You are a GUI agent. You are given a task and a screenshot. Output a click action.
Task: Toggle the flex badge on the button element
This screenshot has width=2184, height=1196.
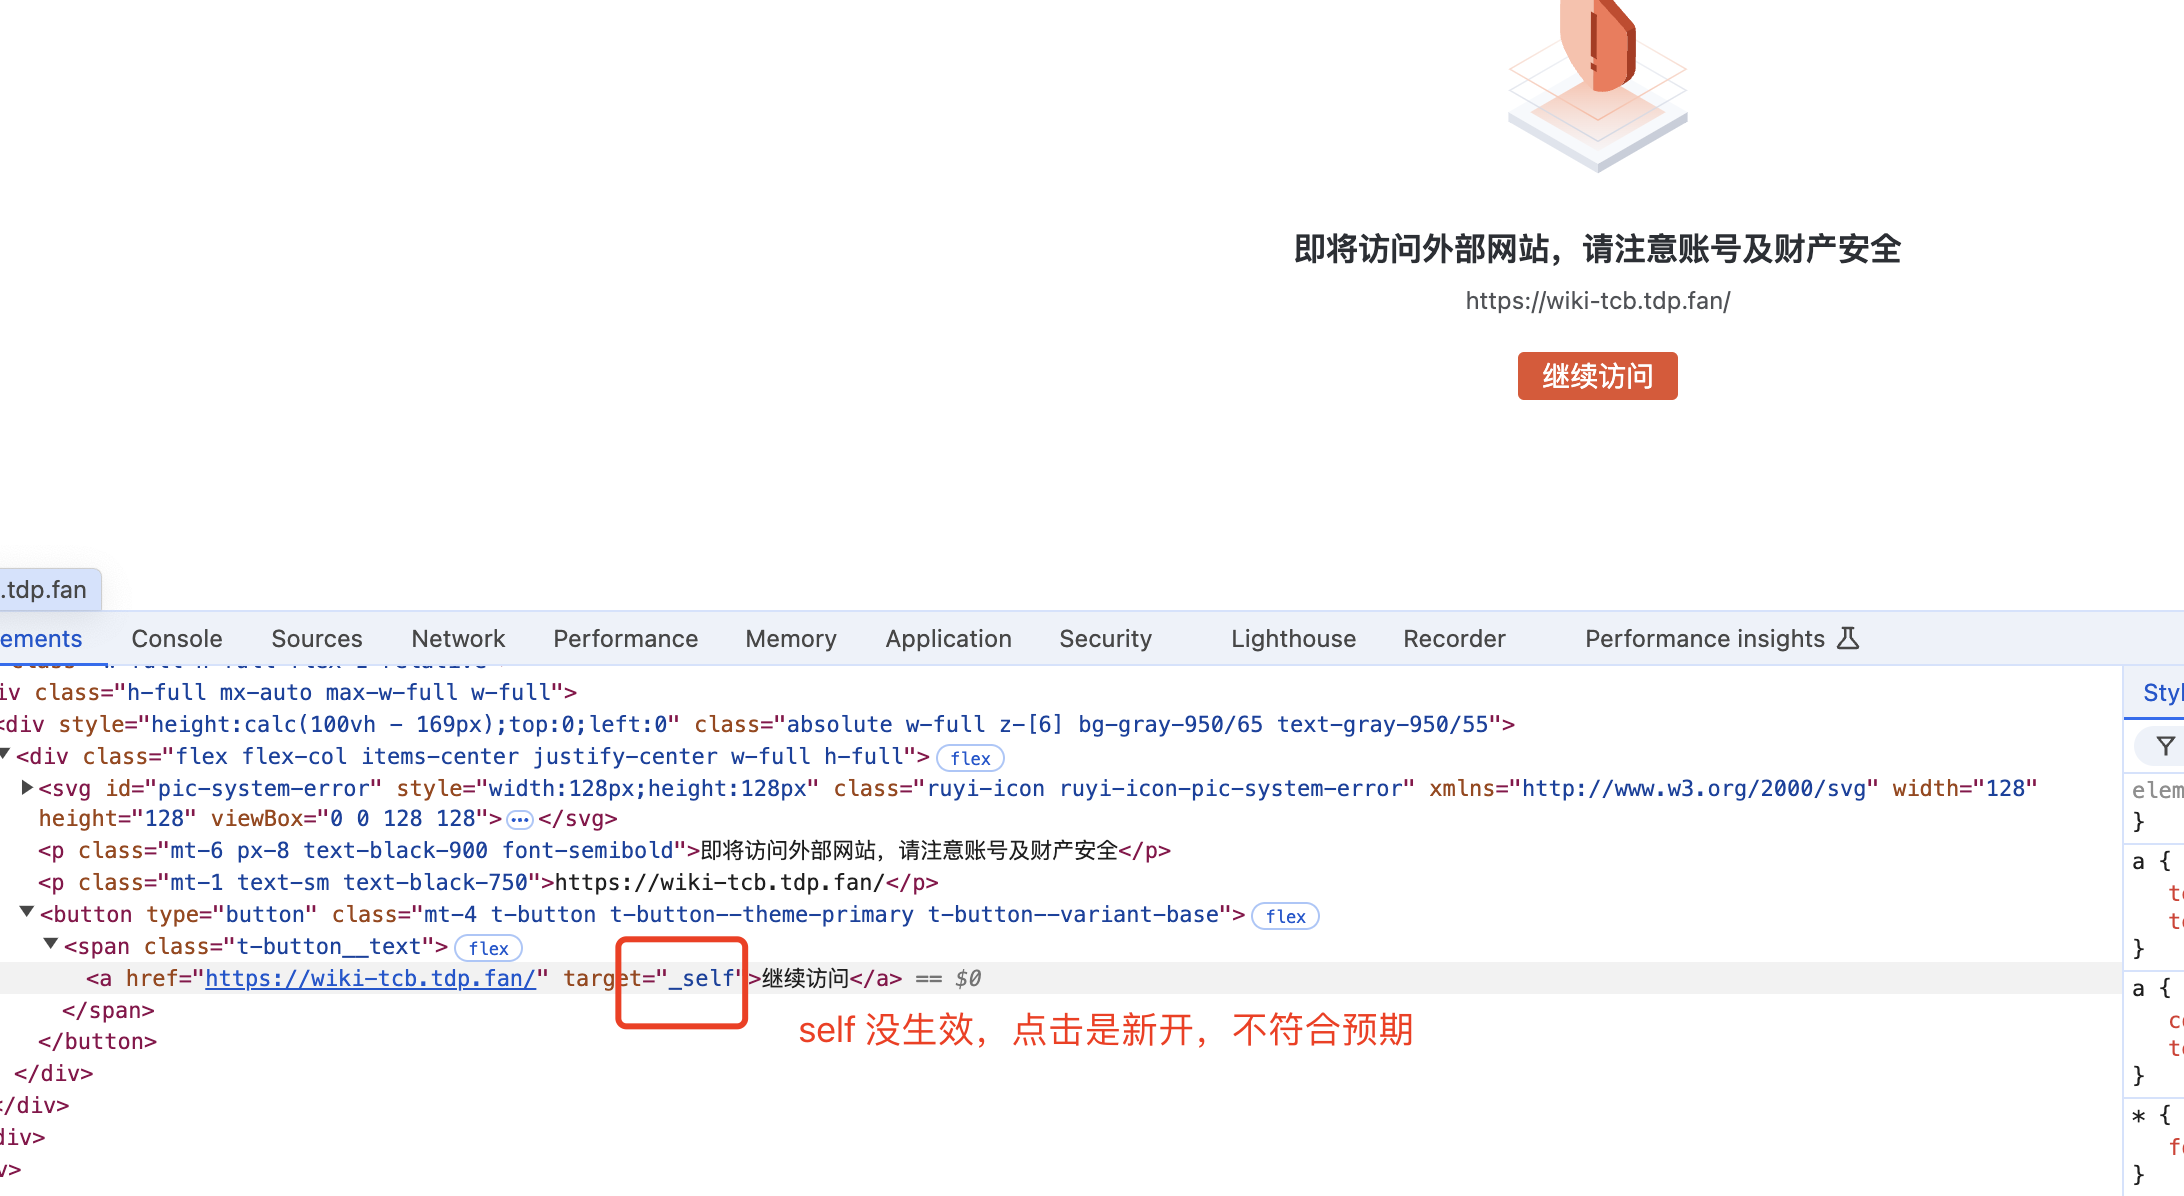(1285, 916)
